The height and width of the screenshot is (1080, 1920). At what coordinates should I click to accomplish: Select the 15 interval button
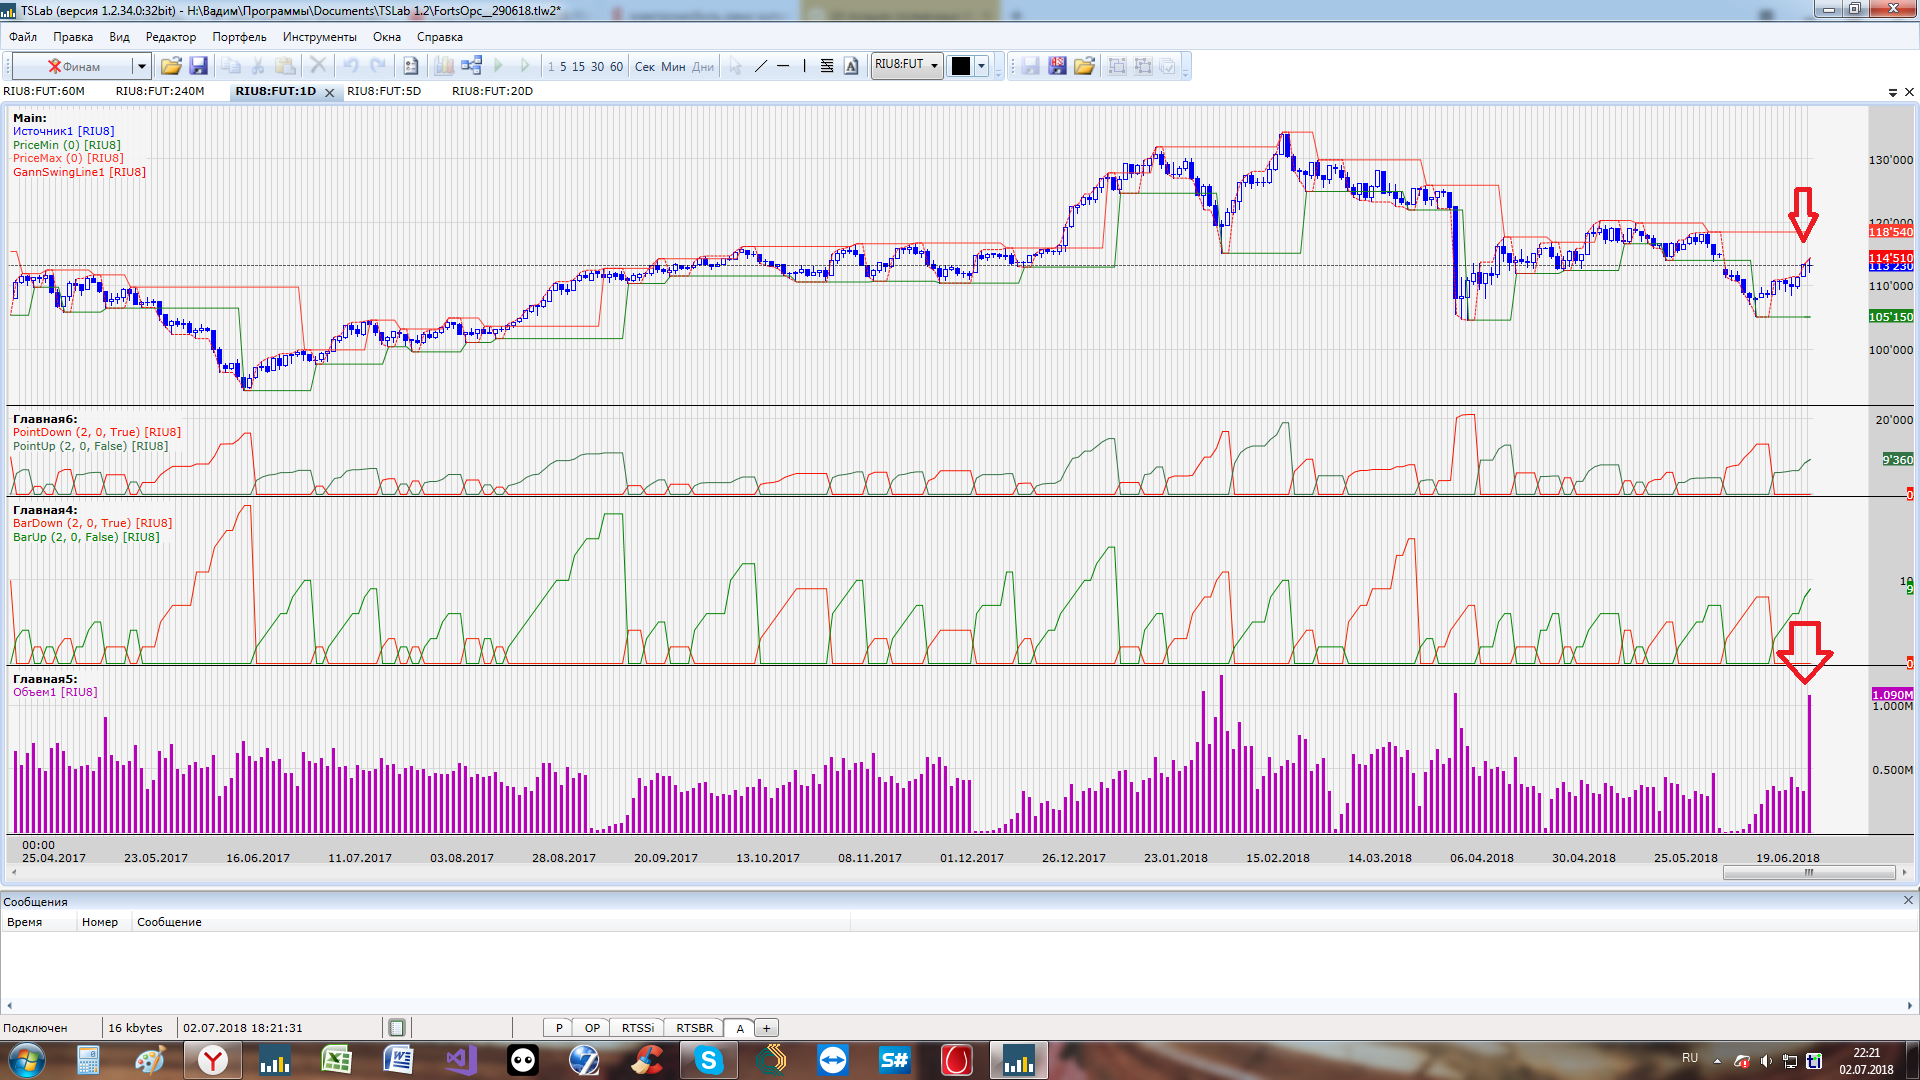(x=578, y=67)
